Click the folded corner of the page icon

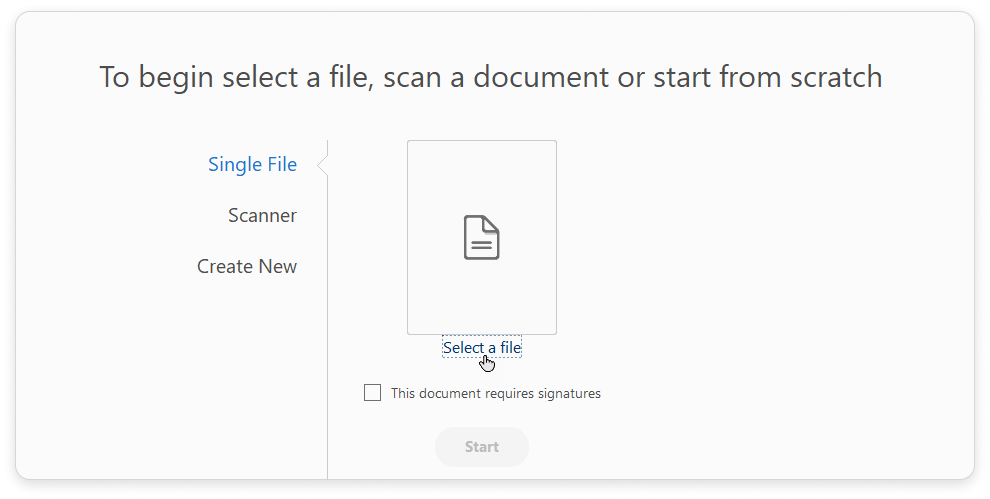[x=492, y=224]
